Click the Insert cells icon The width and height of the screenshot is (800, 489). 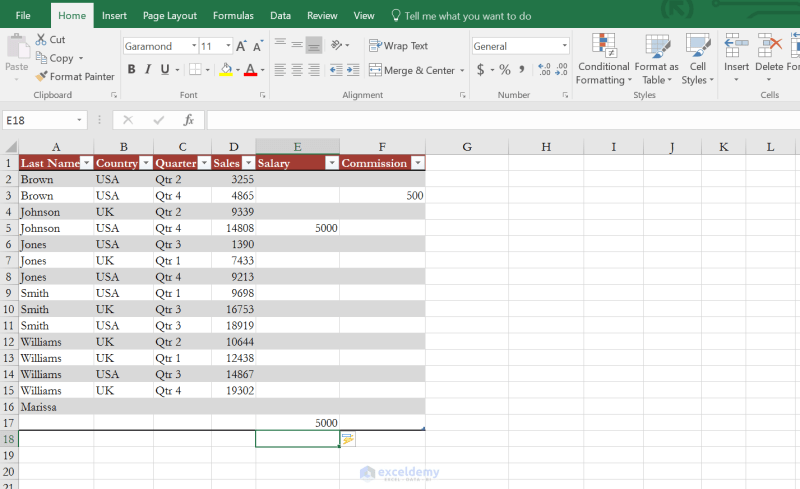point(736,45)
